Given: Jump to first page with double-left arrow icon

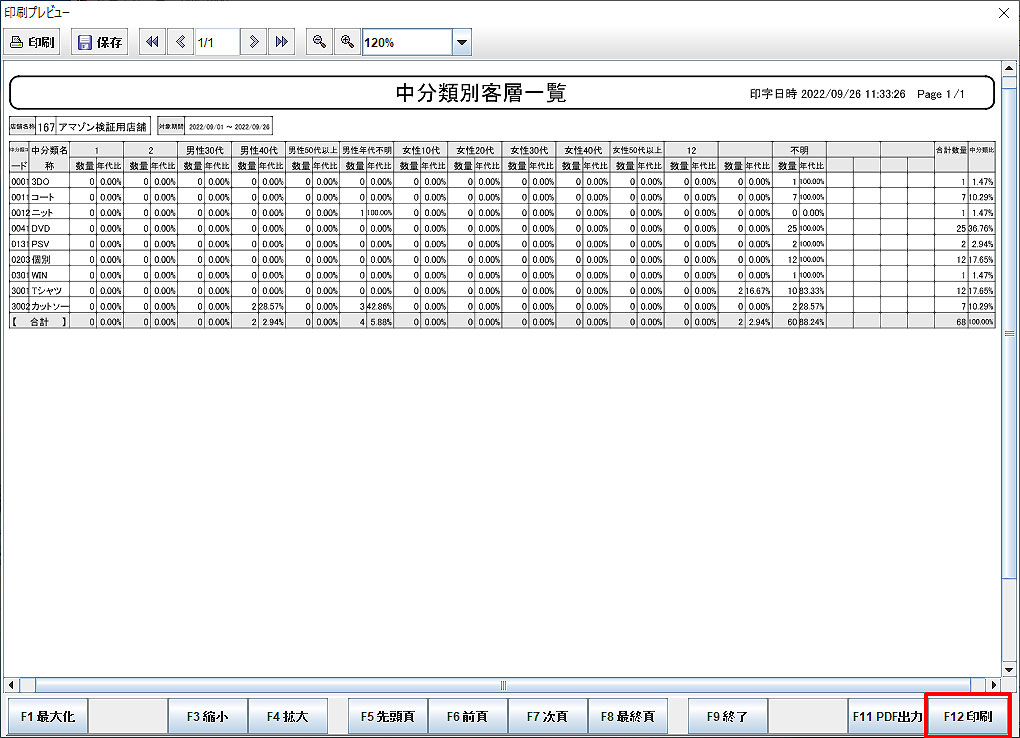Looking at the screenshot, I should tap(152, 42).
